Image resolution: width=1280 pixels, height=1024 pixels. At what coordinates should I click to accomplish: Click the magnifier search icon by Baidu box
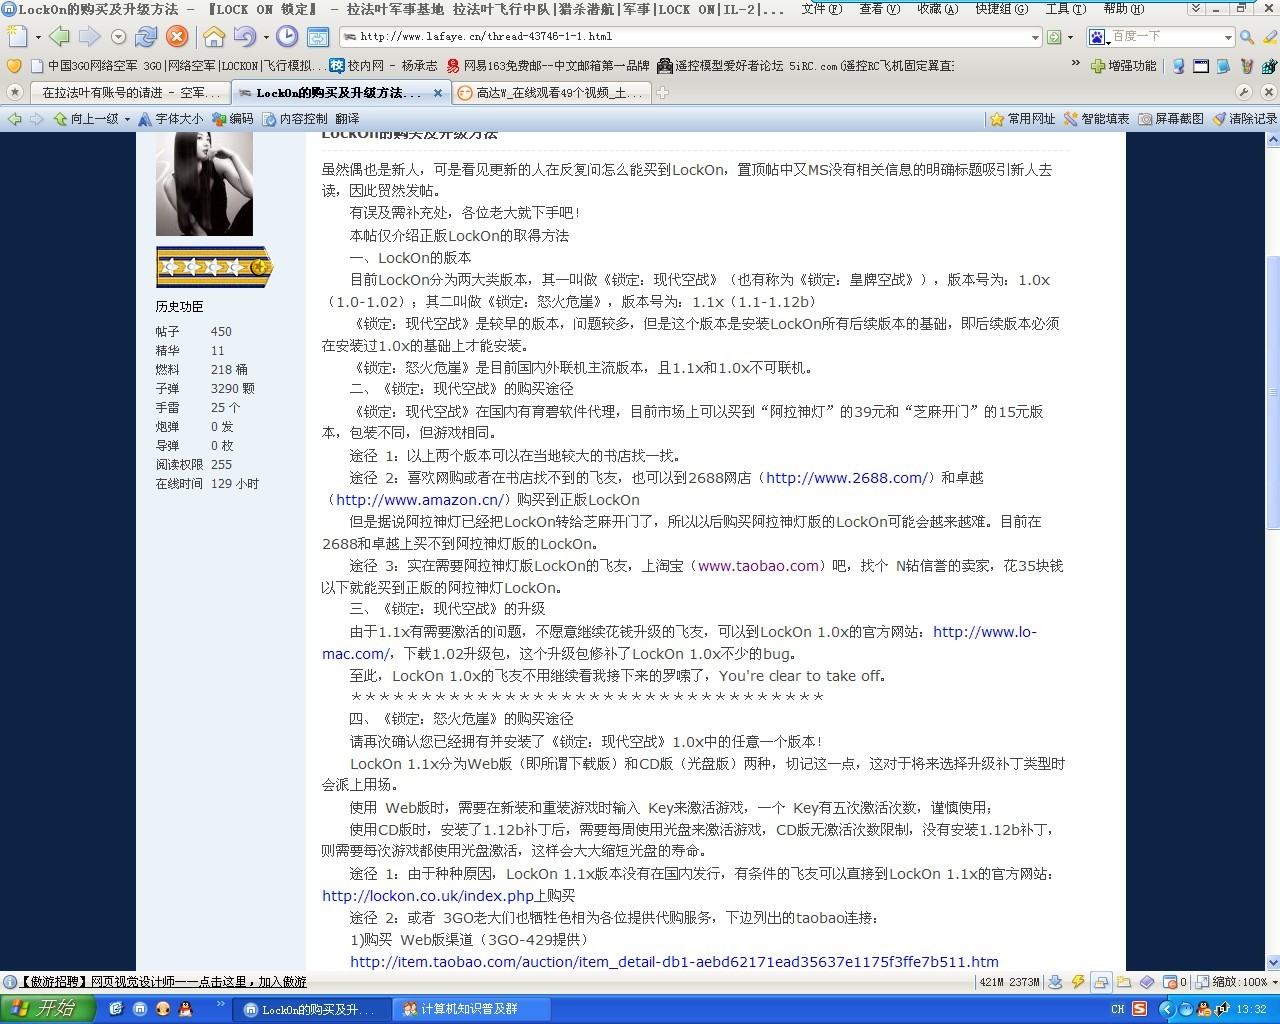[1247, 37]
